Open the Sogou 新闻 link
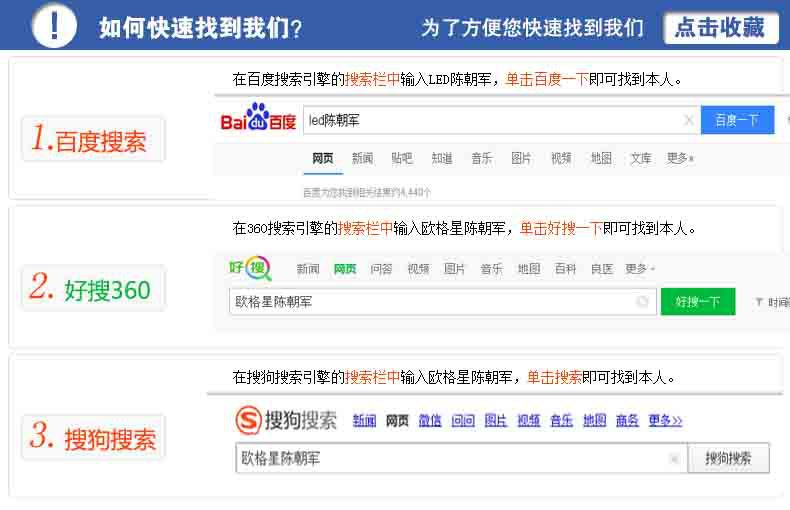The height and width of the screenshot is (510, 790). pos(364,420)
